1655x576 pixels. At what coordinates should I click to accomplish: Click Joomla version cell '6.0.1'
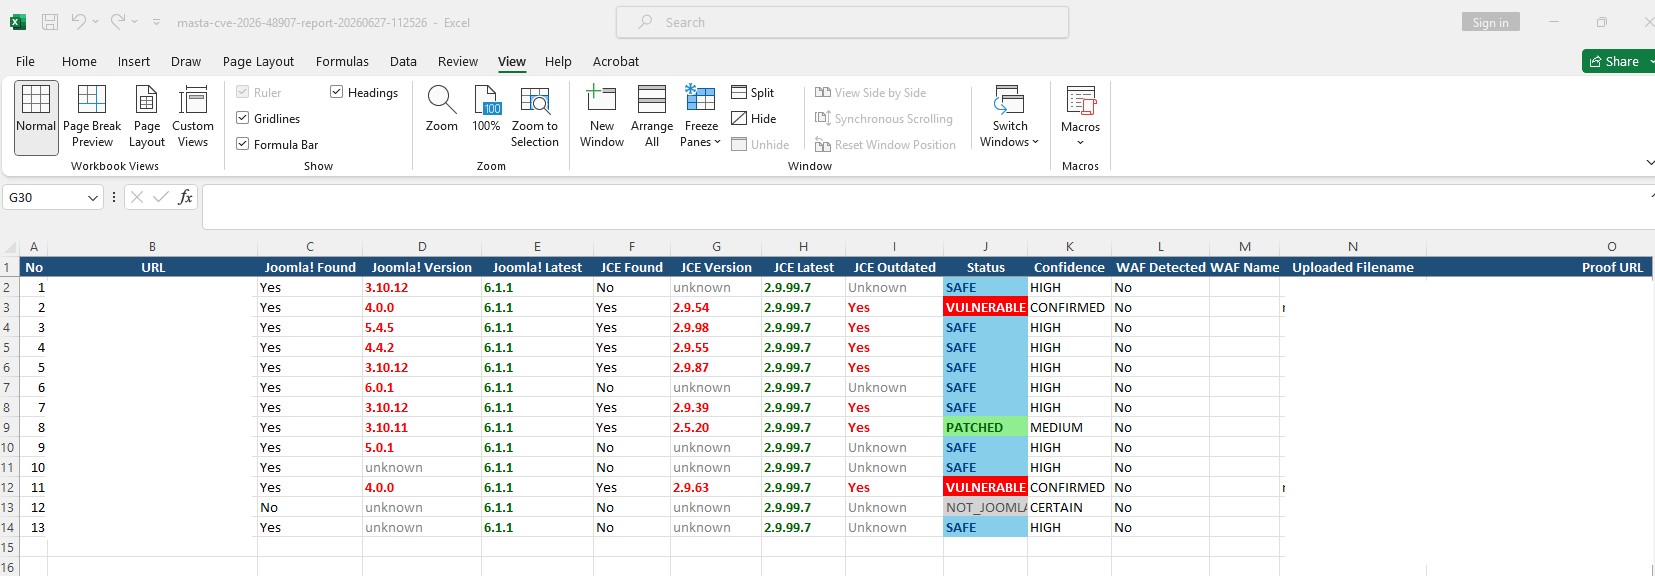pos(421,387)
